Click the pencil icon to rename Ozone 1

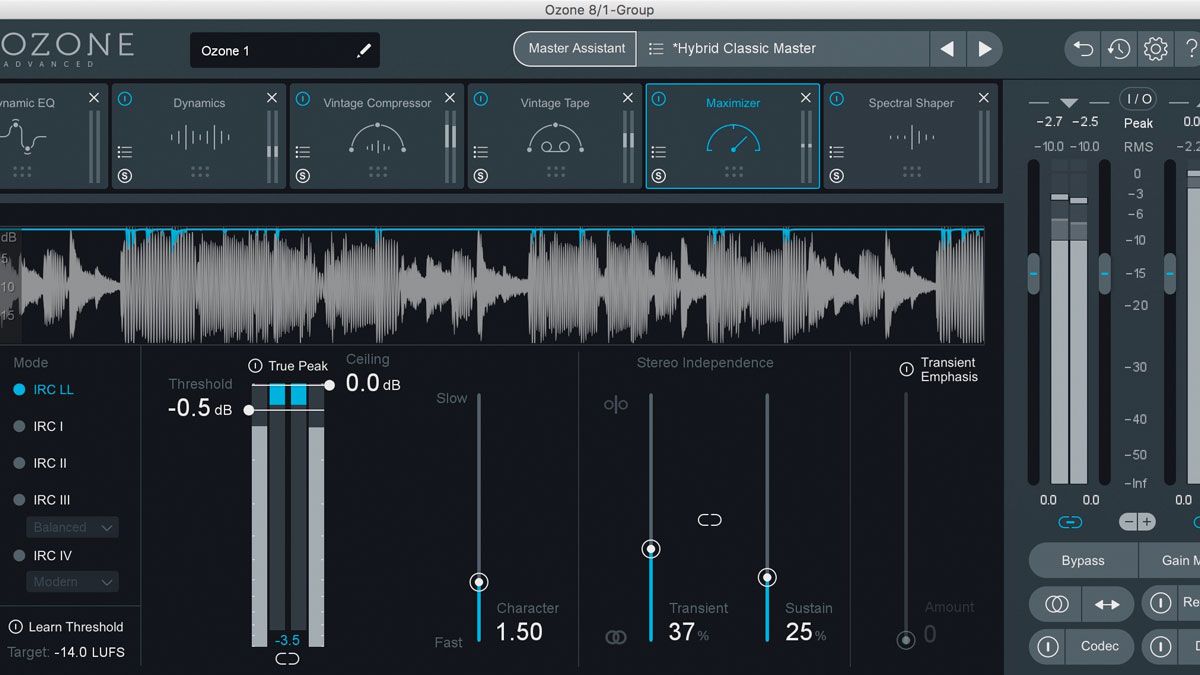(364, 49)
